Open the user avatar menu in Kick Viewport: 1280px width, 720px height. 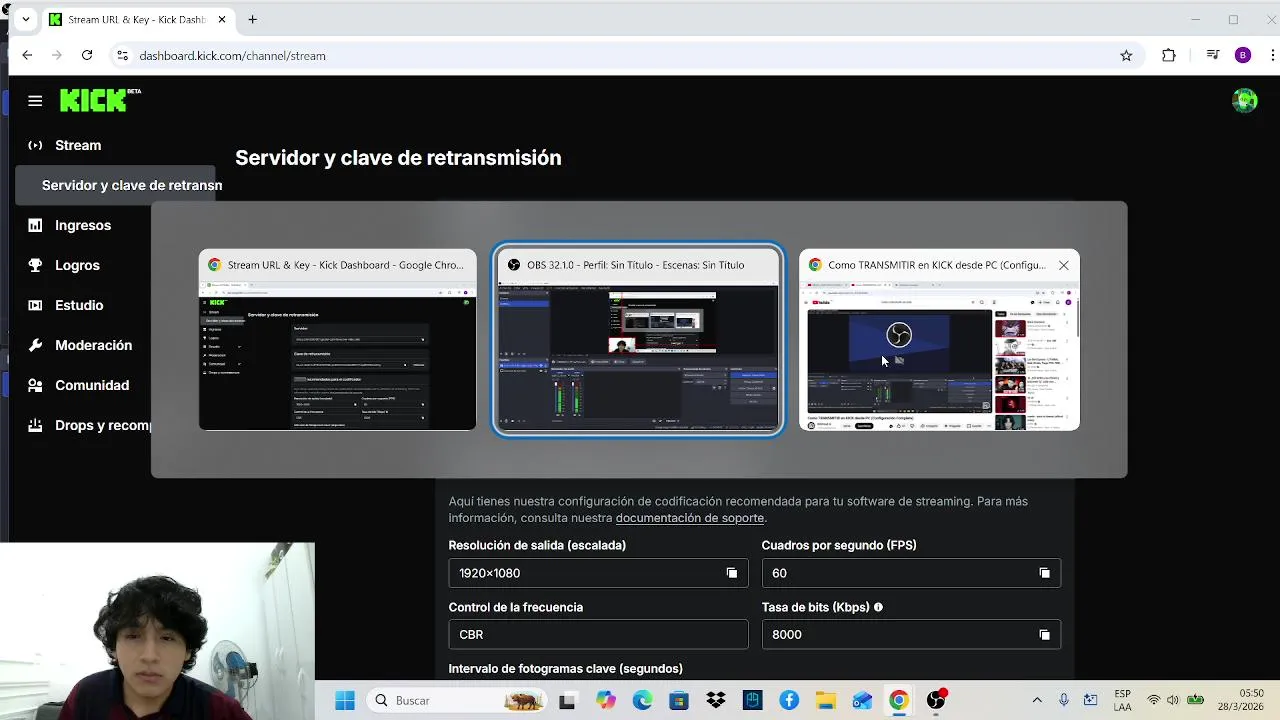pos(1245,100)
